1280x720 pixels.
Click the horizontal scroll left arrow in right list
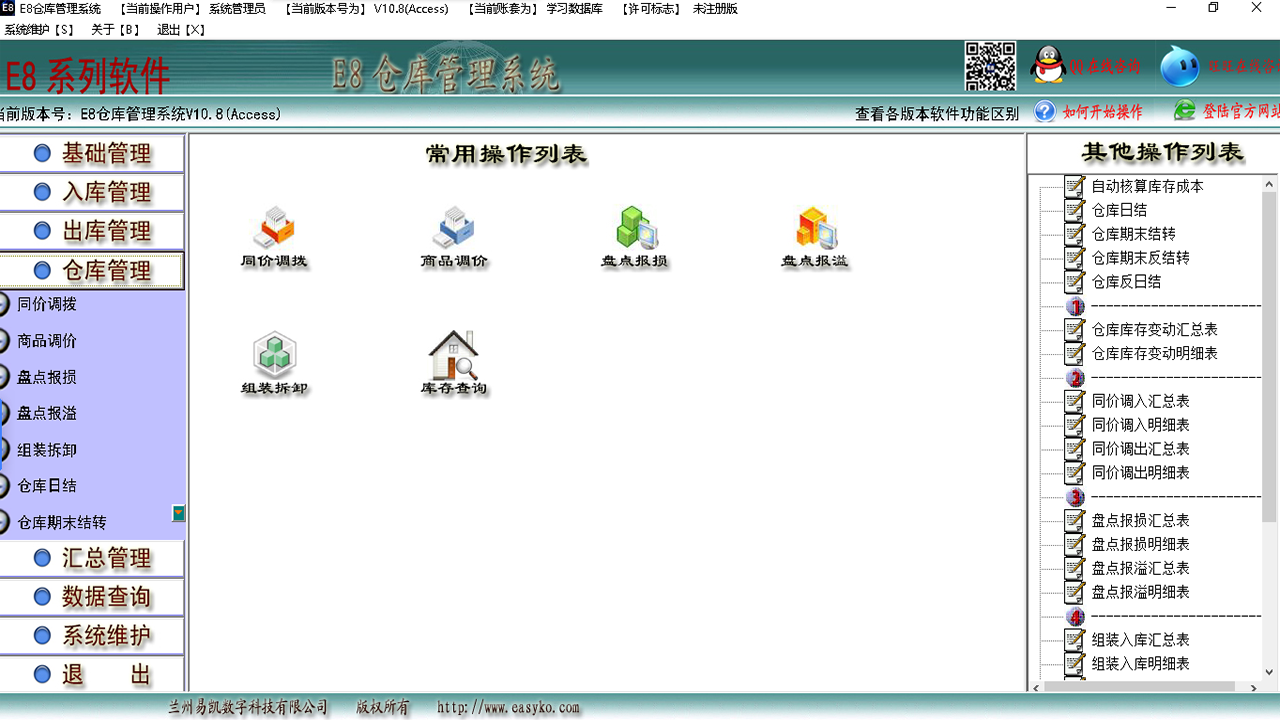click(x=1036, y=688)
